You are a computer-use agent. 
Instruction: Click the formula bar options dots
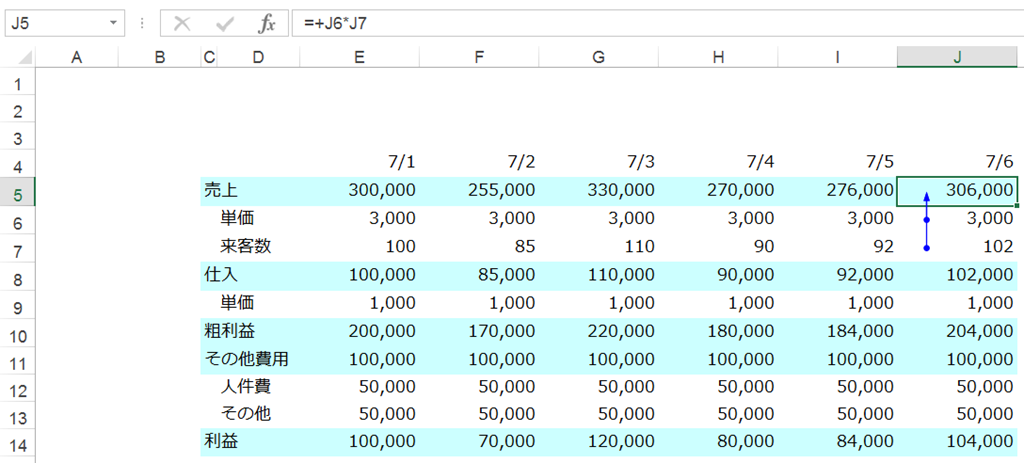(142, 24)
